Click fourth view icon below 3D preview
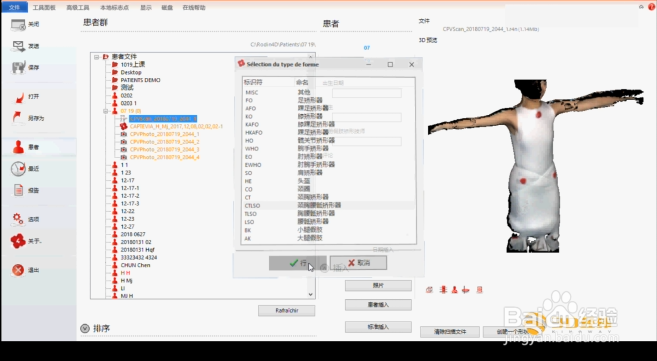 (x=466, y=290)
